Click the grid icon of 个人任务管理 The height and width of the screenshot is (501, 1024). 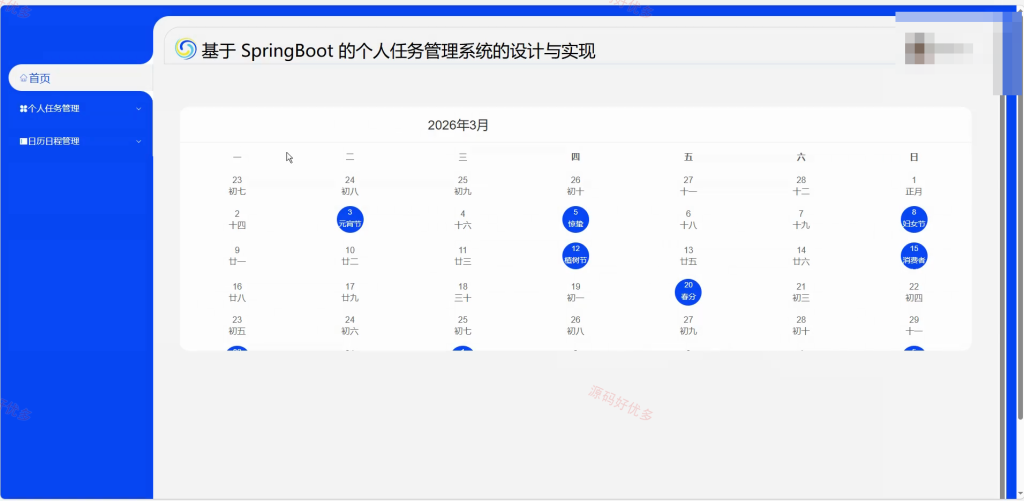[x=24, y=108]
